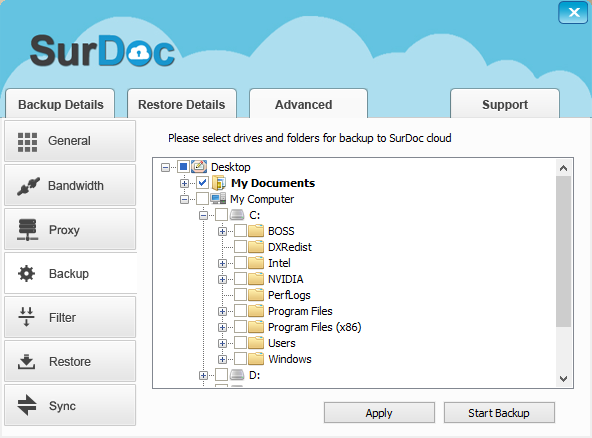This screenshot has width=592, height=438.
Task: Expand the My Documents node
Action: 184,183
